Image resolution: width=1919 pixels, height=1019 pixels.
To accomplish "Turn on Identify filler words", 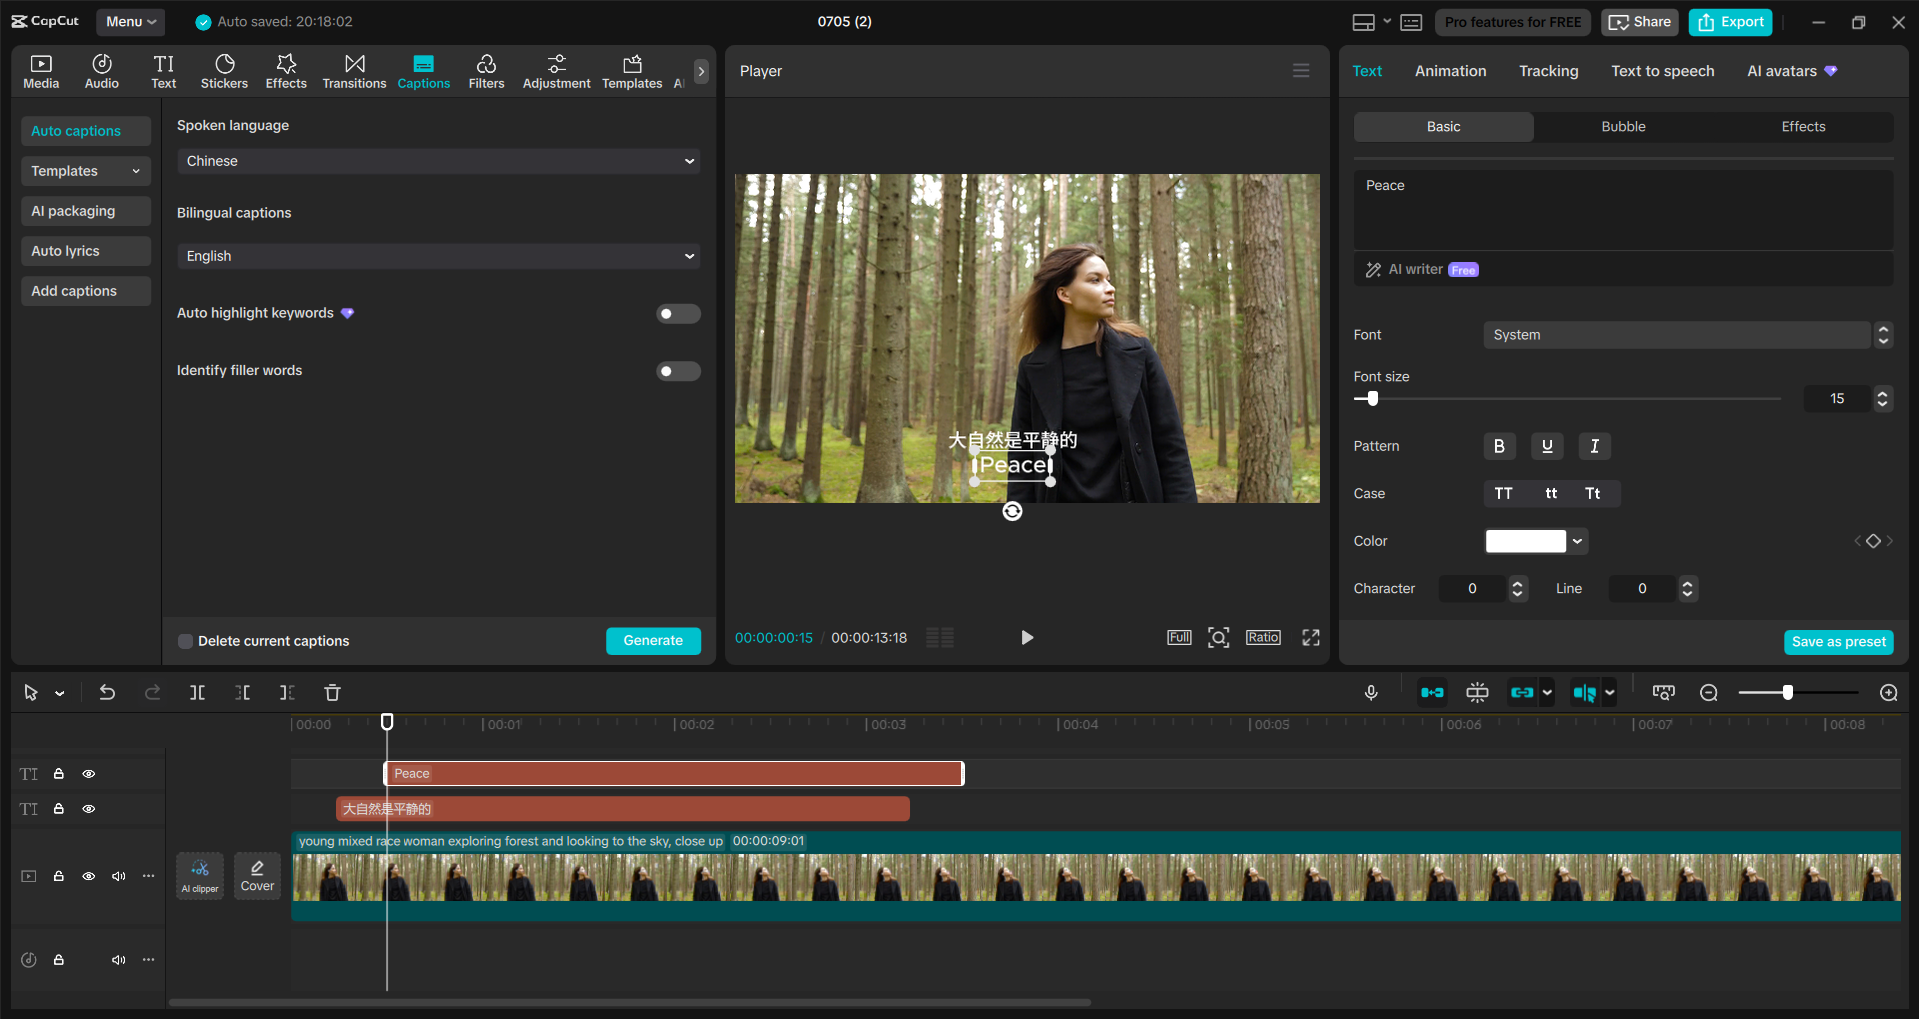I will click(678, 371).
